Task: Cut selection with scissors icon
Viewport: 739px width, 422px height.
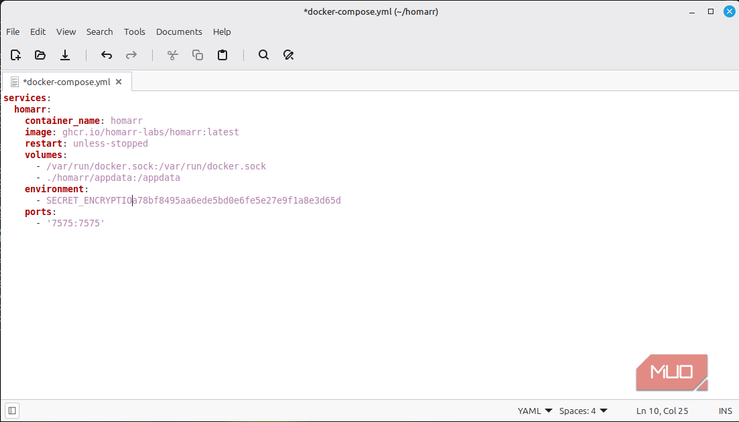Action: 172,55
